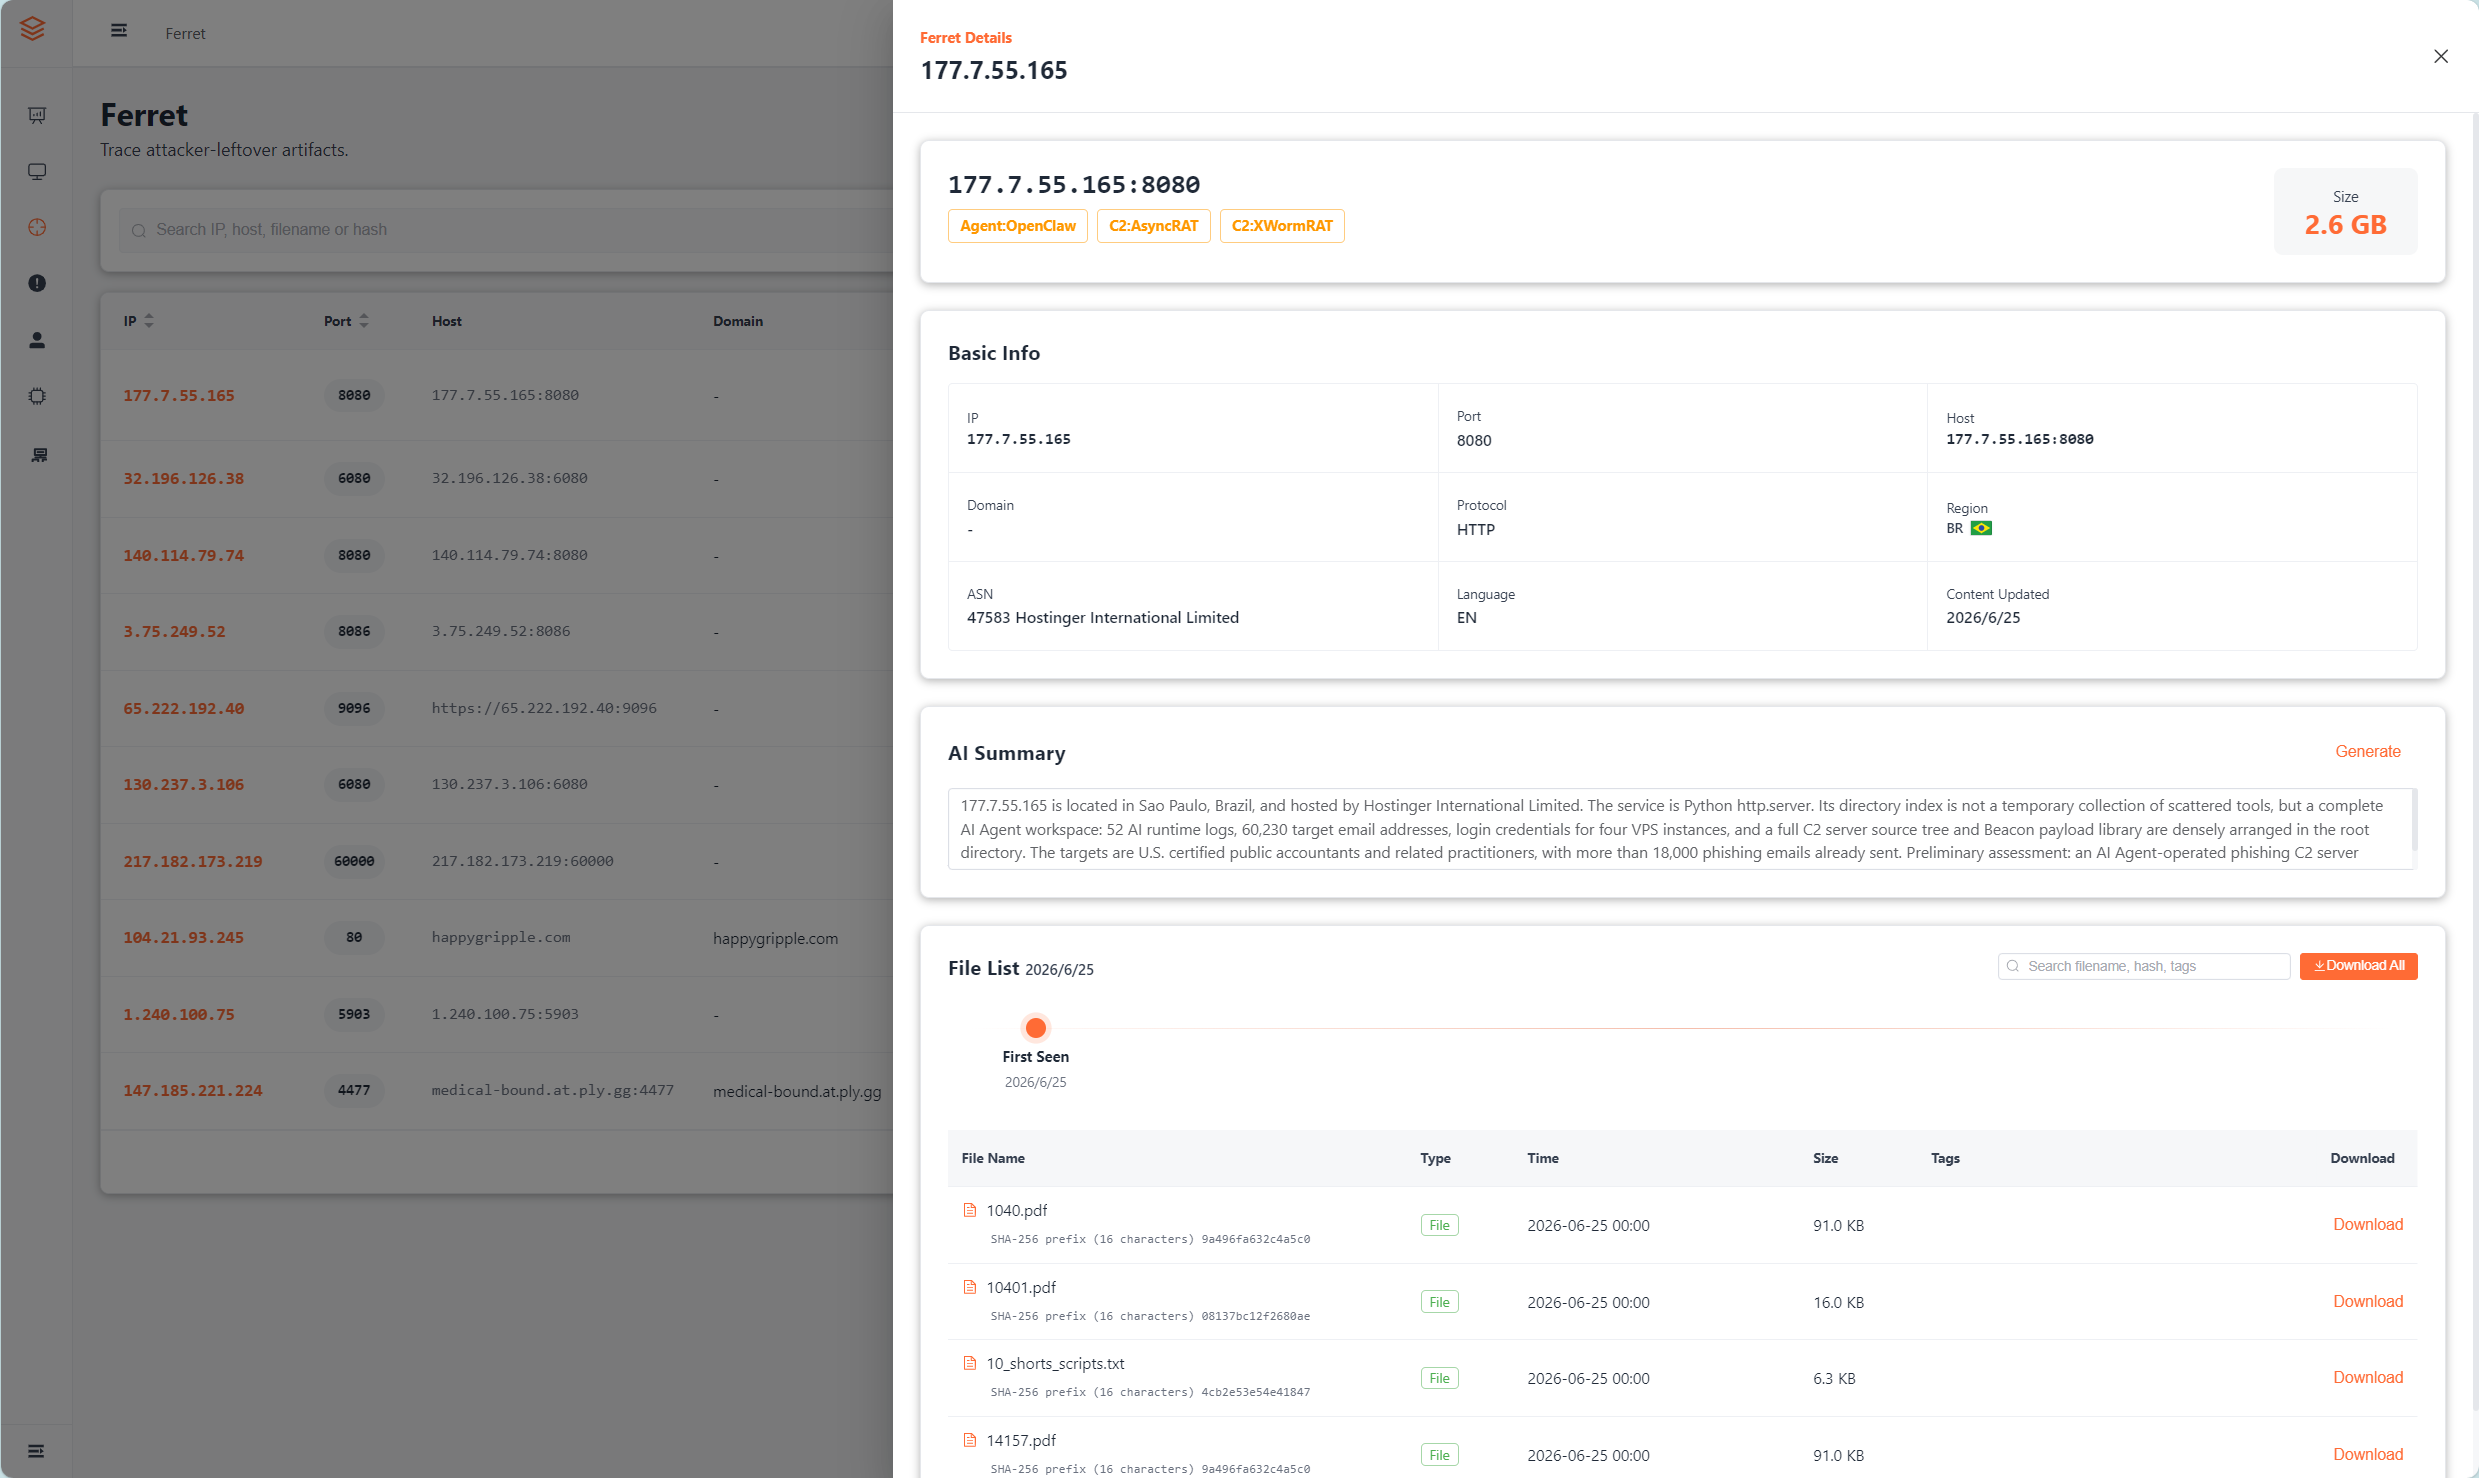2479x1478 pixels.
Task: Open the row for IP 177.7.55.165
Action: pos(497,396)
